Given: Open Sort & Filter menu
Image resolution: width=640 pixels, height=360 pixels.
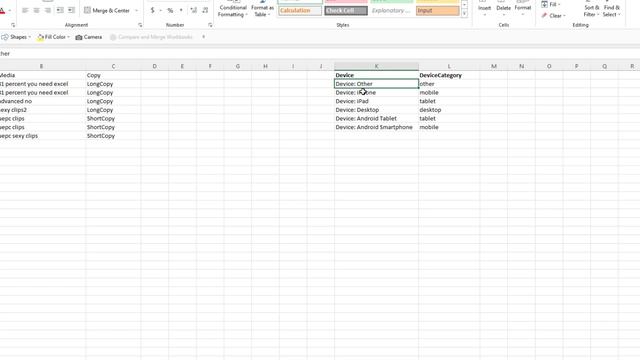Looking at the screenshot, I should pos(591,9).
